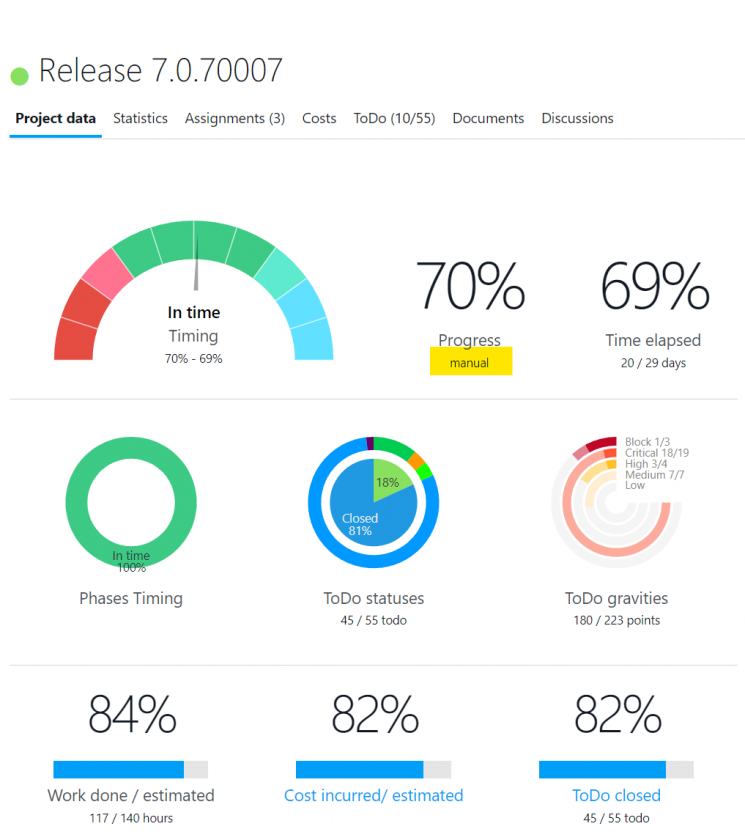This screenshot has height=840, width=745.
Task: Open the Project data tab
Action: 56,118
